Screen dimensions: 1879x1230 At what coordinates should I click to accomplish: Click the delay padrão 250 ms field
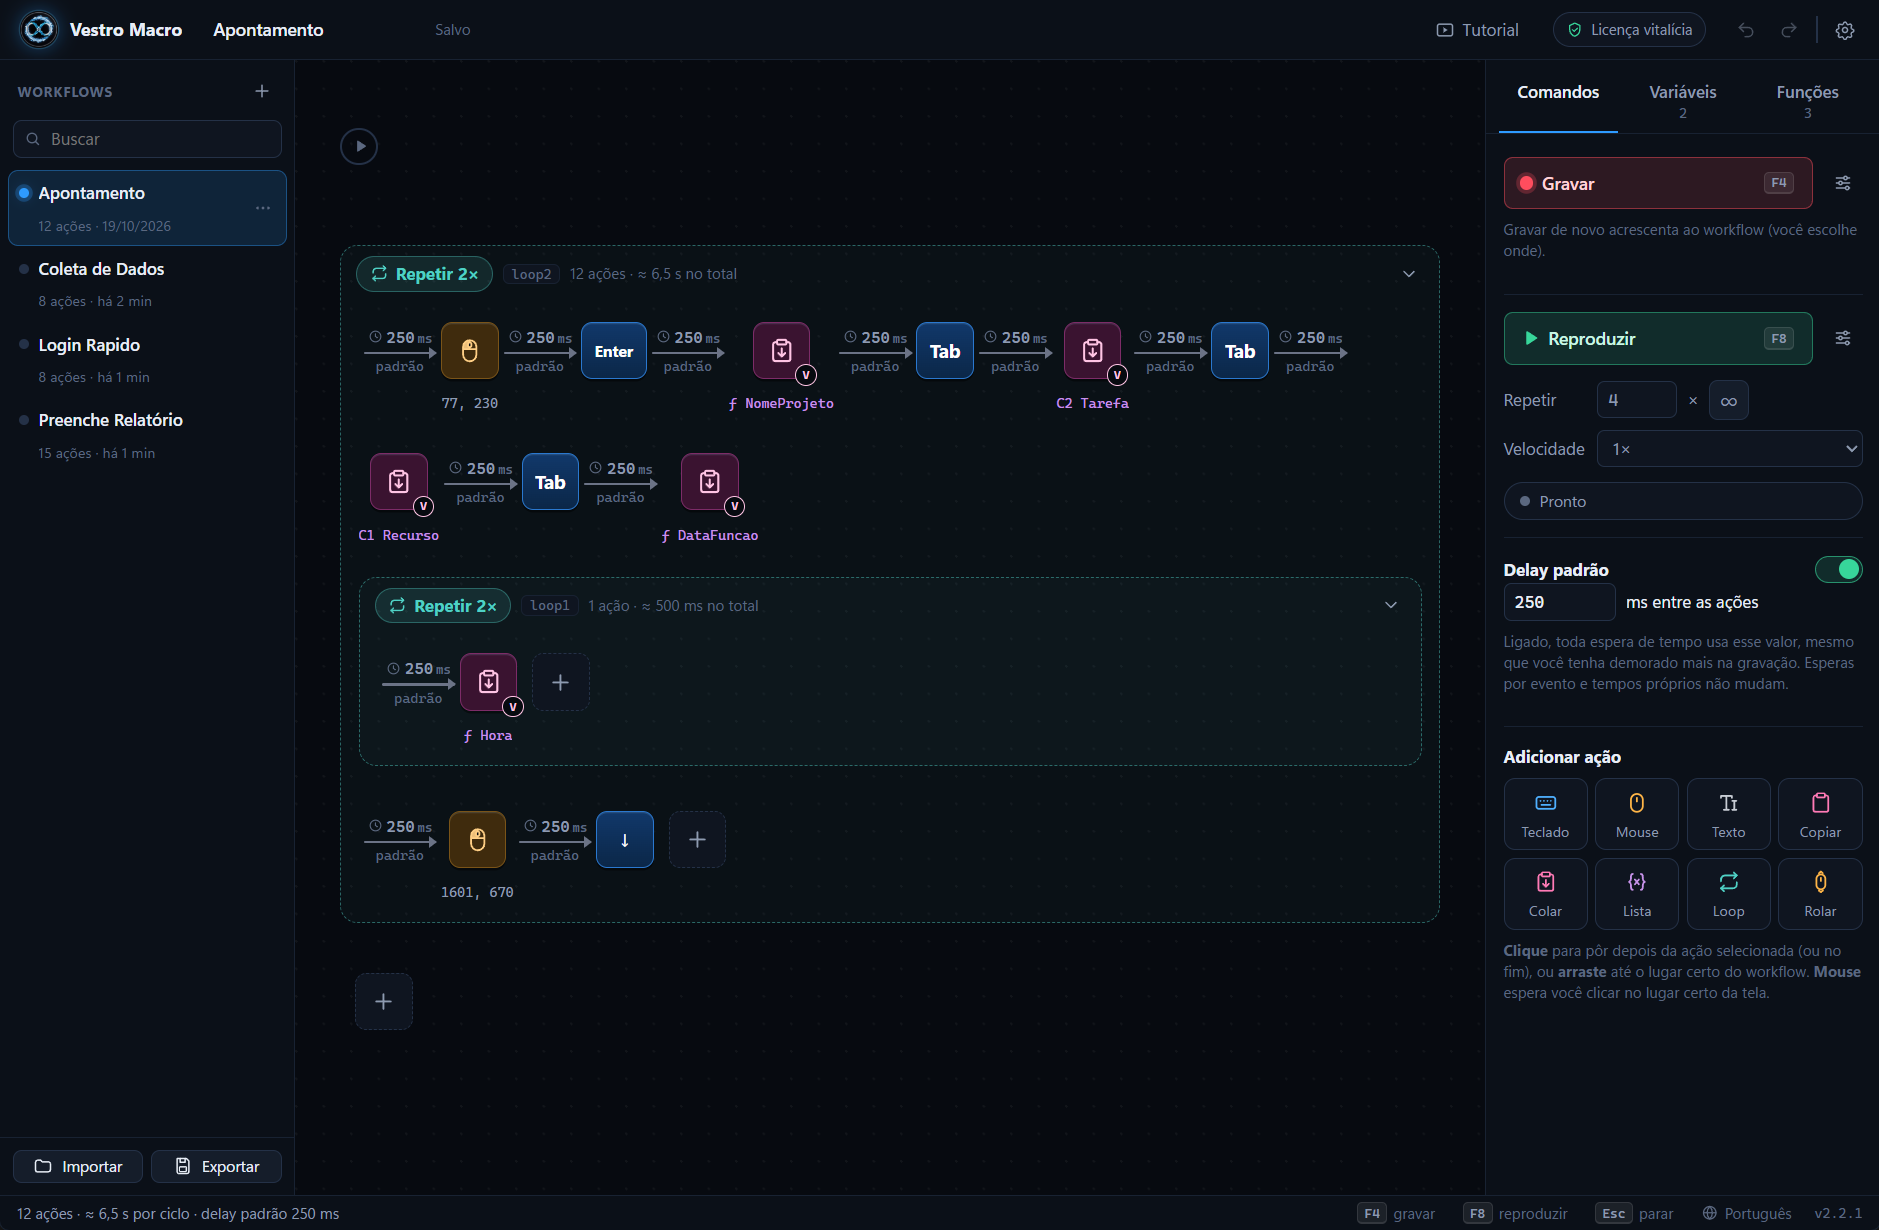[x=1559, y=602]
